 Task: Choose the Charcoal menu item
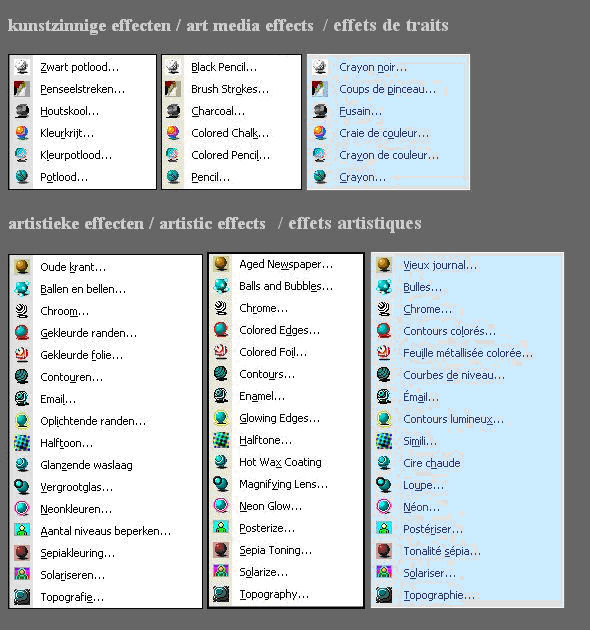pyautogui.click(x=231, y=111)
